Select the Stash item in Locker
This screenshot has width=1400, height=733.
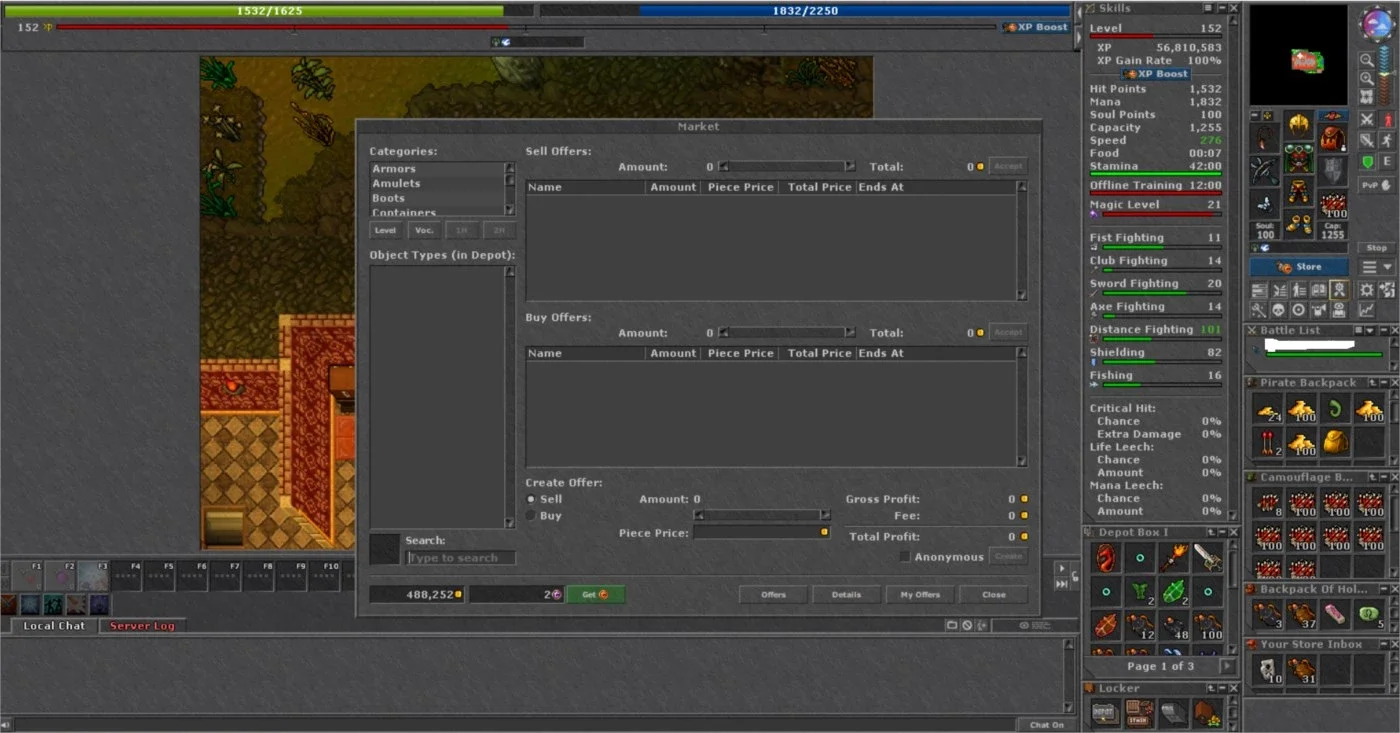pos(1138,712)
